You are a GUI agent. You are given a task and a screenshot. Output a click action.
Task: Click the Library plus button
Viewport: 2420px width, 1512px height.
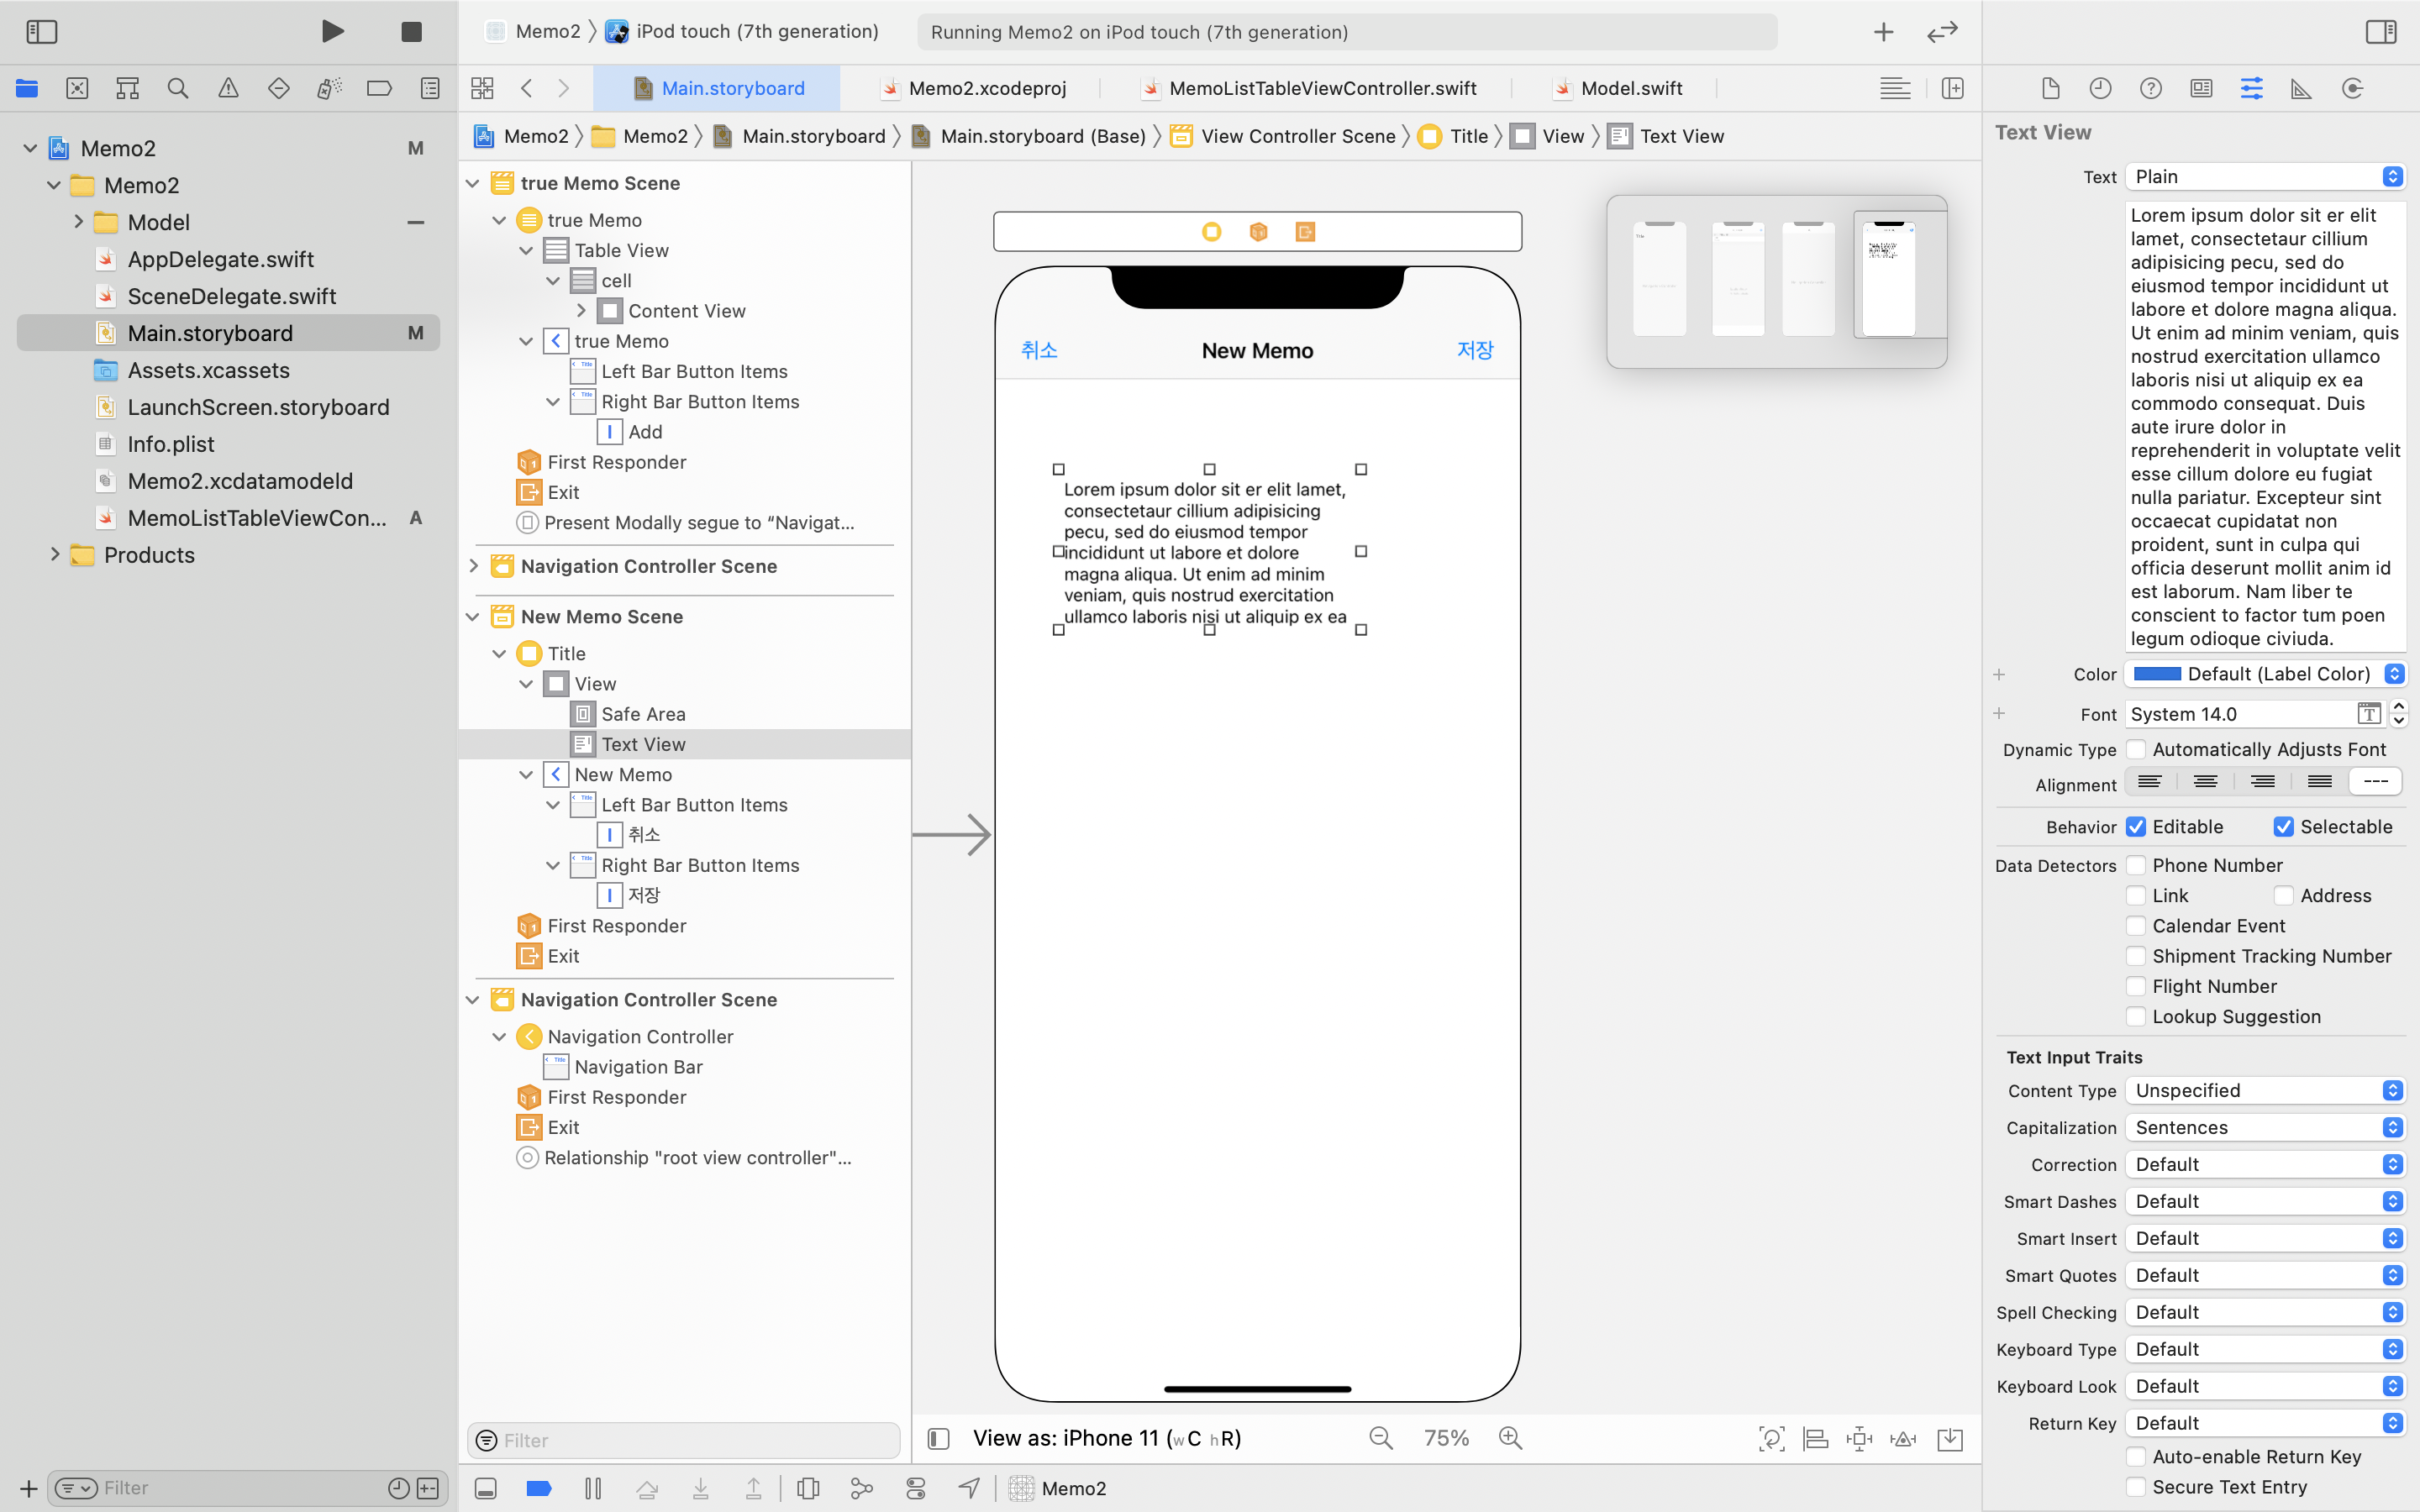click(1883, 32)
